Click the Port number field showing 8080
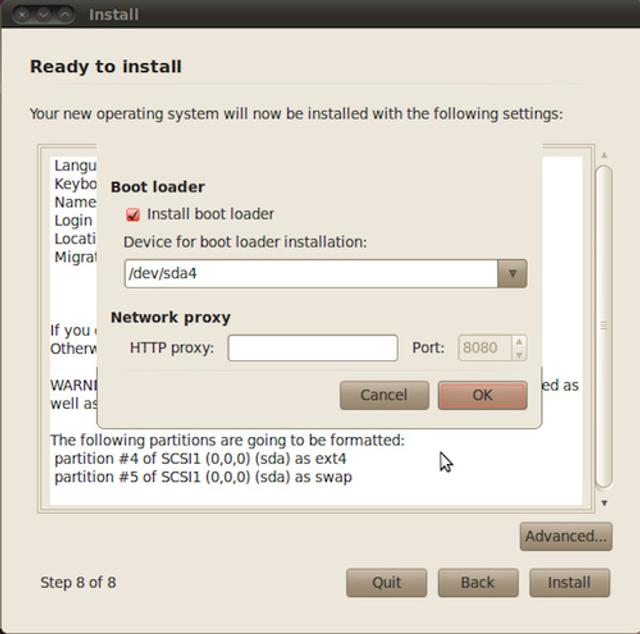640x634 pixels. (484, 348)
